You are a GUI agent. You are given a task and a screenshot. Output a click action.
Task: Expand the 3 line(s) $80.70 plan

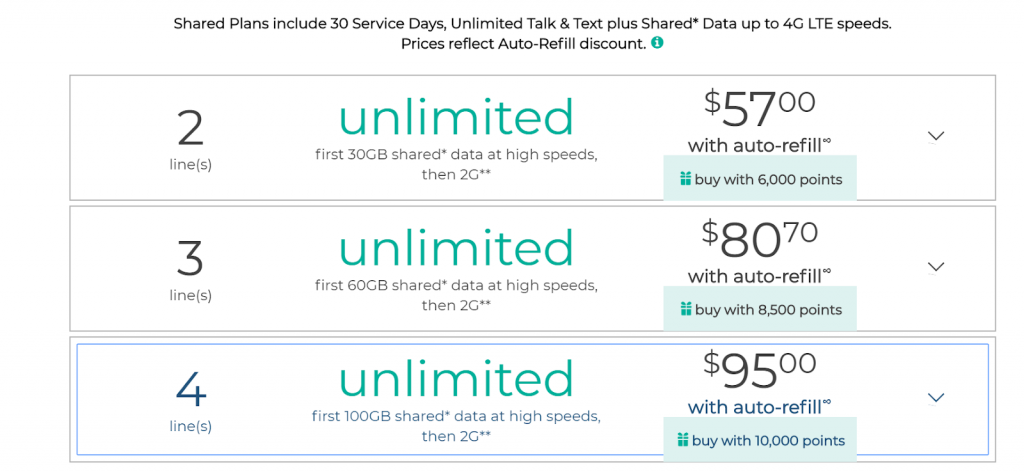coord(936,266)
